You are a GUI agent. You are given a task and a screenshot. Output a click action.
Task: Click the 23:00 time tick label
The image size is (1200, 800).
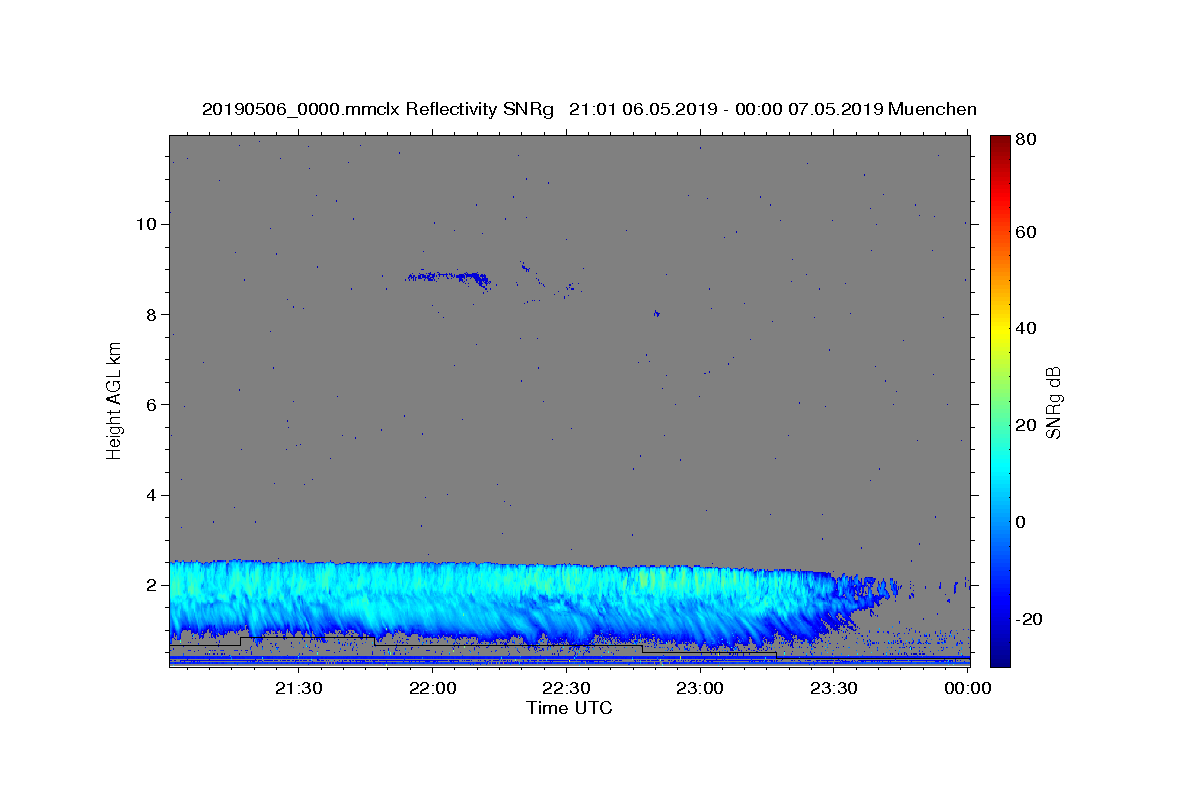coord(700,688)
